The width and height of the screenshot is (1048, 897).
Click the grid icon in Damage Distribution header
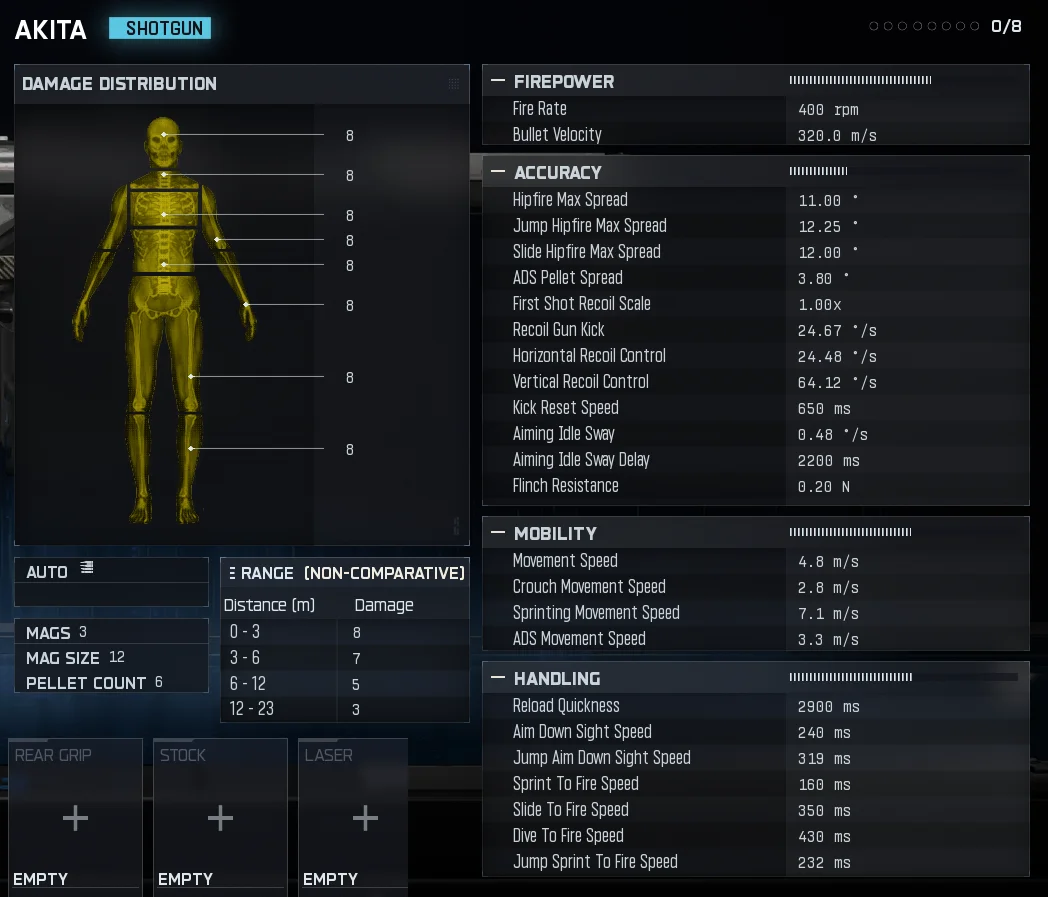(x=454, y=84)
